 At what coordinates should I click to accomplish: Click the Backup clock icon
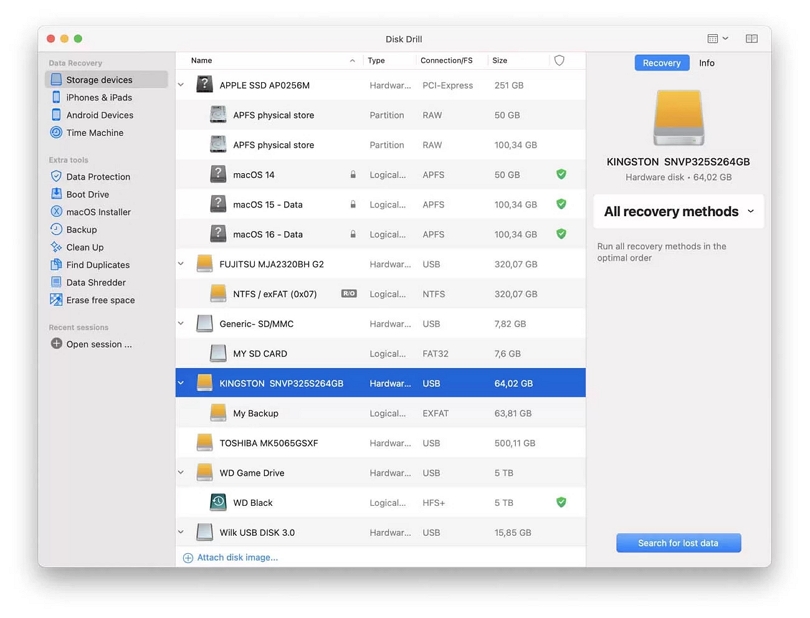click(x=56, y=229)
